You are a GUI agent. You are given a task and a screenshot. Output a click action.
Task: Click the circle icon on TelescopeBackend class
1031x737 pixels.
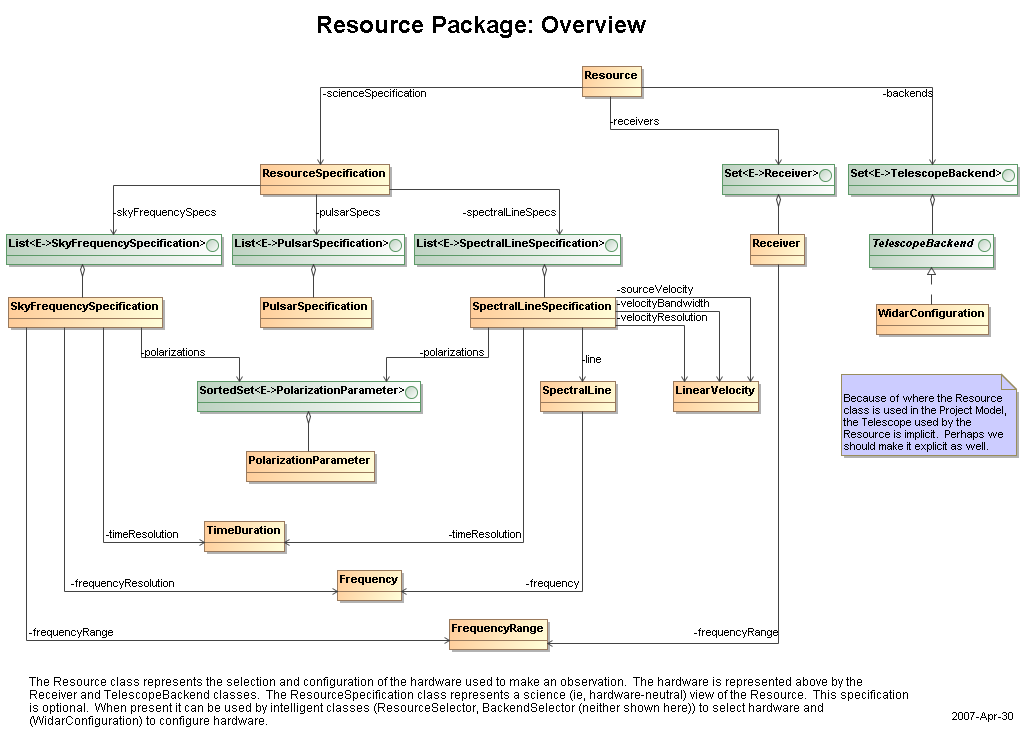pyautogui.click(x=983, y=243)
